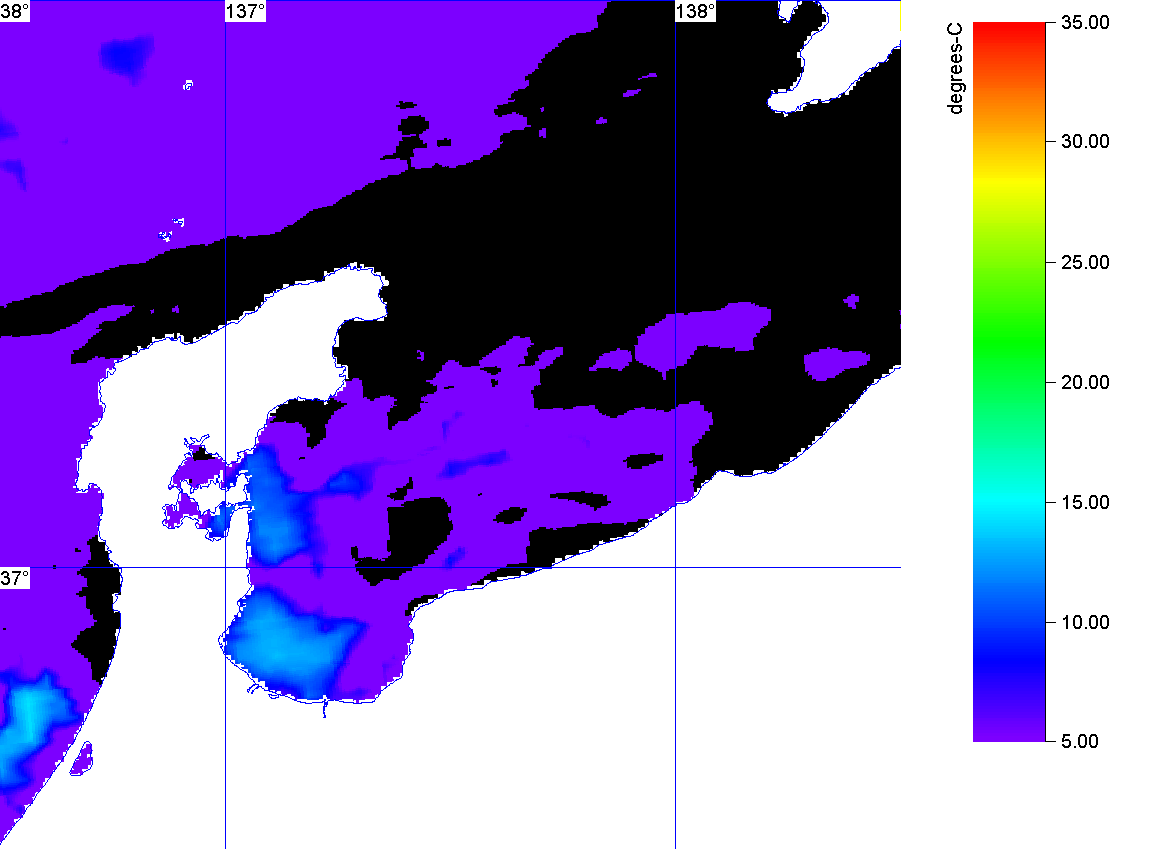
Task: Click the temperature color scale bar
Action: (x=1009, y=381)
